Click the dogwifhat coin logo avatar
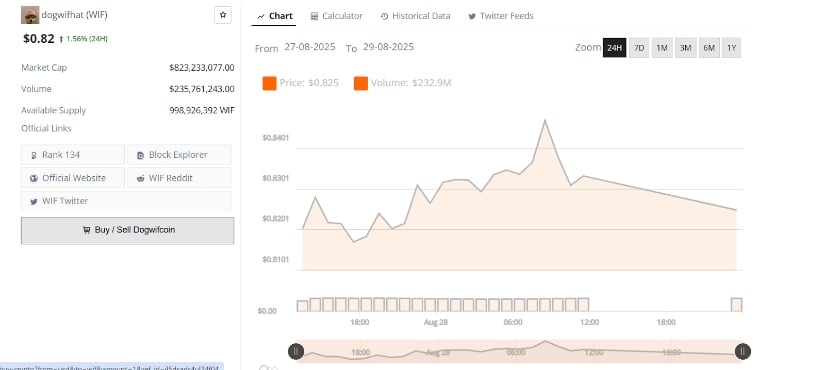 pos(30,15)
